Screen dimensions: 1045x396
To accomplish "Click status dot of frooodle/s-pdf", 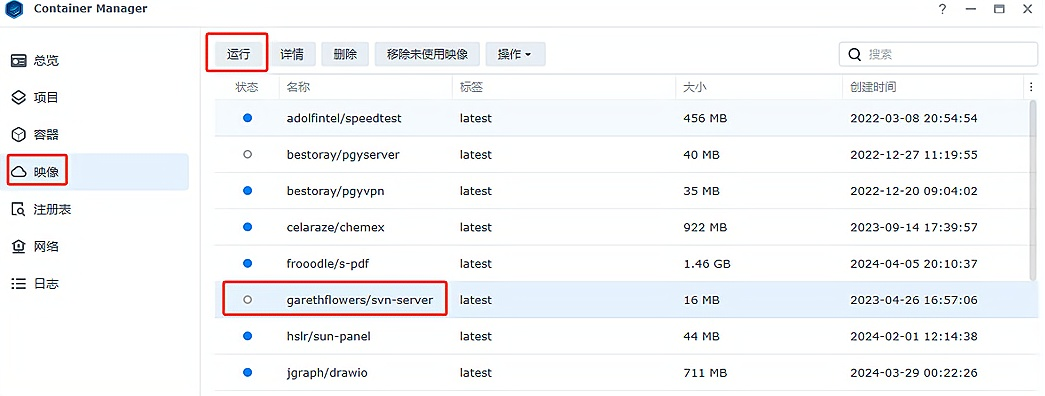I will click(x=247, y=263).
